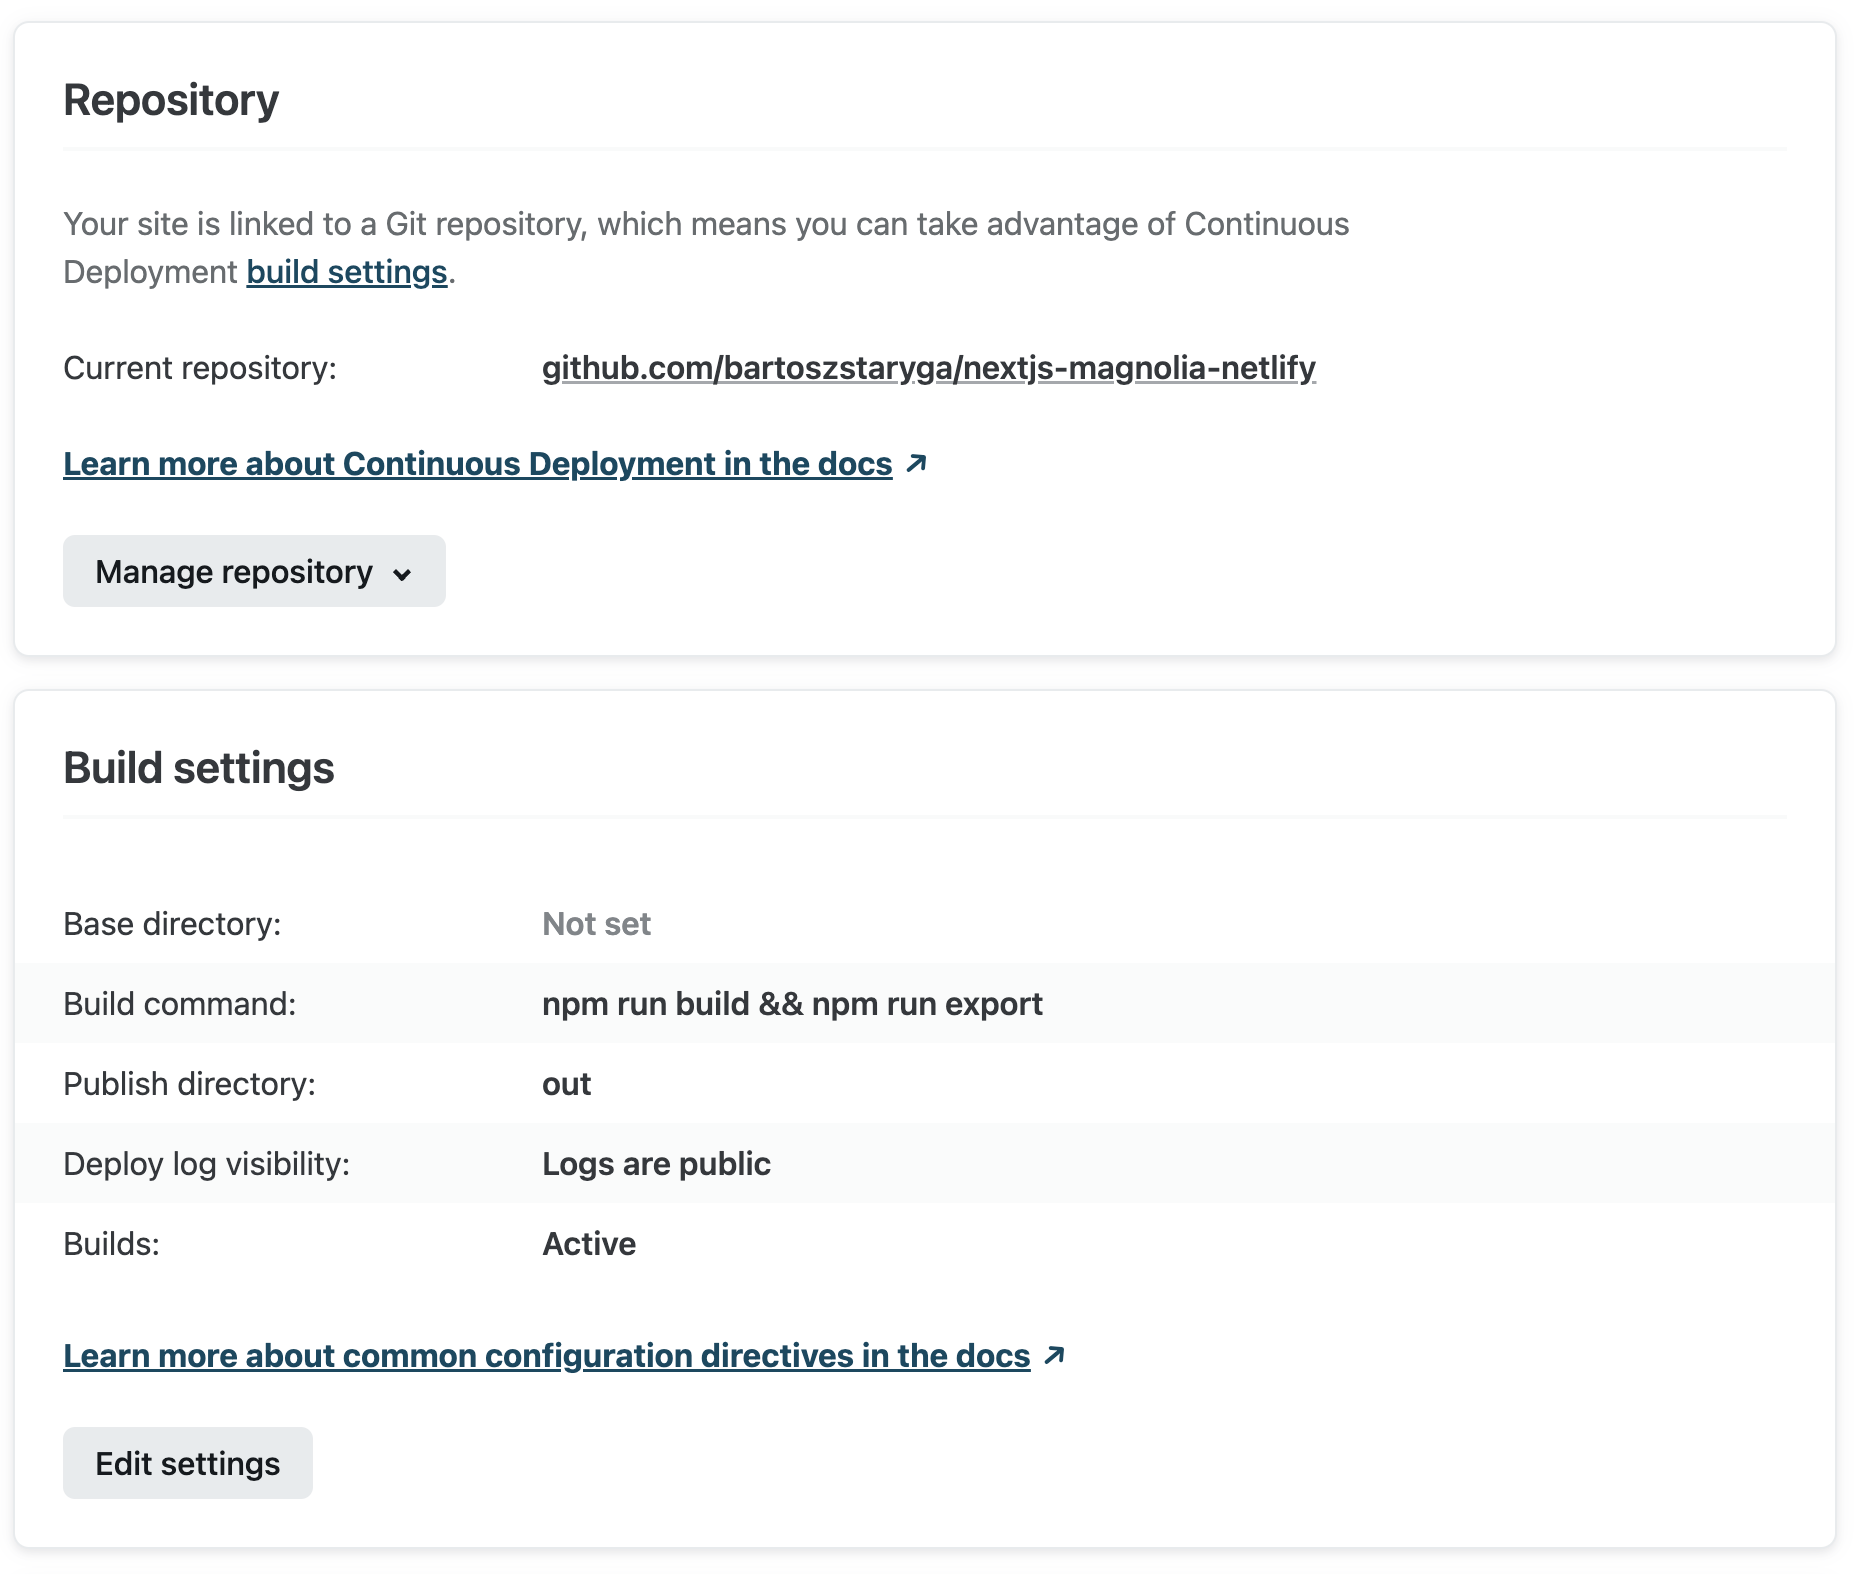
Task: Click the Builds status 'Active'
Action: coord(589,1244)
